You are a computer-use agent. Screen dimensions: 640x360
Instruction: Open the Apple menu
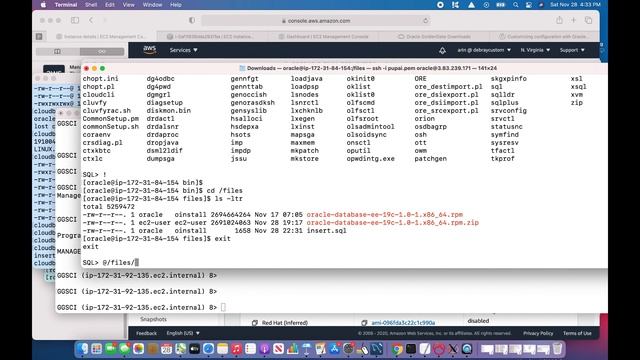click(43, 5)
